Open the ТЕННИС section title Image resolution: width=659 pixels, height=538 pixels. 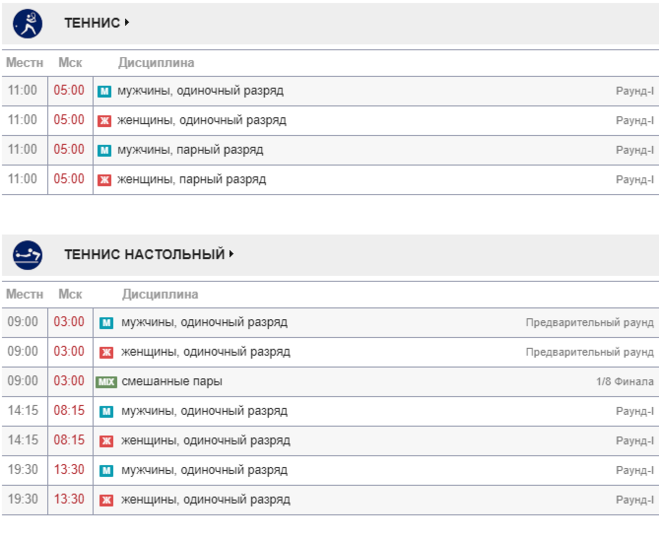(92, 23)
